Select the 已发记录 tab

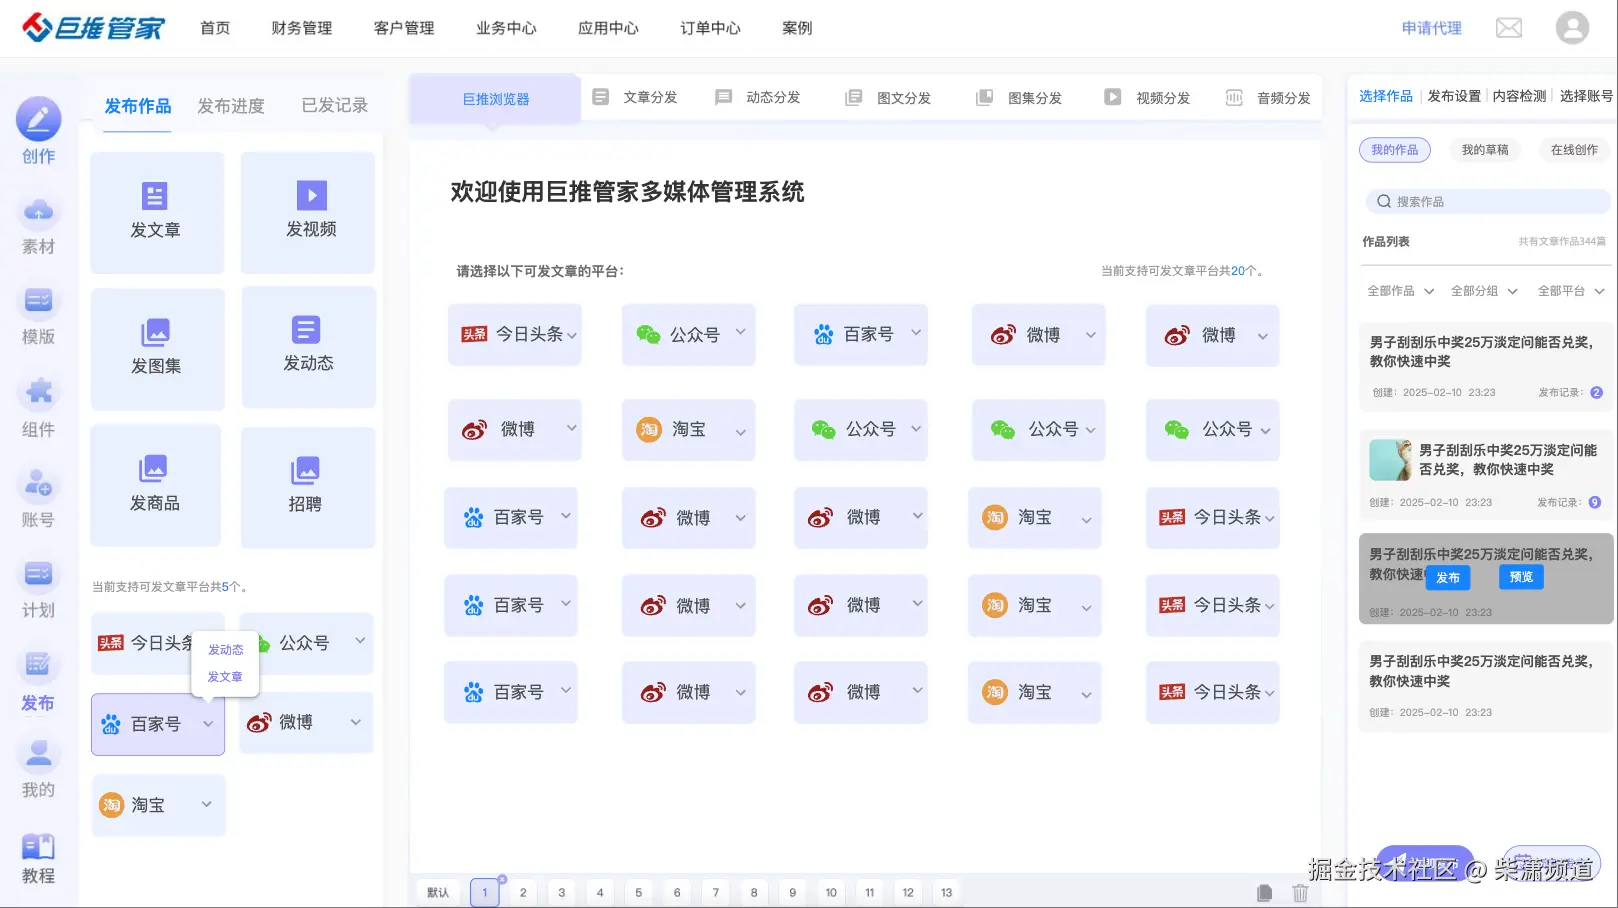coord(335,105)
